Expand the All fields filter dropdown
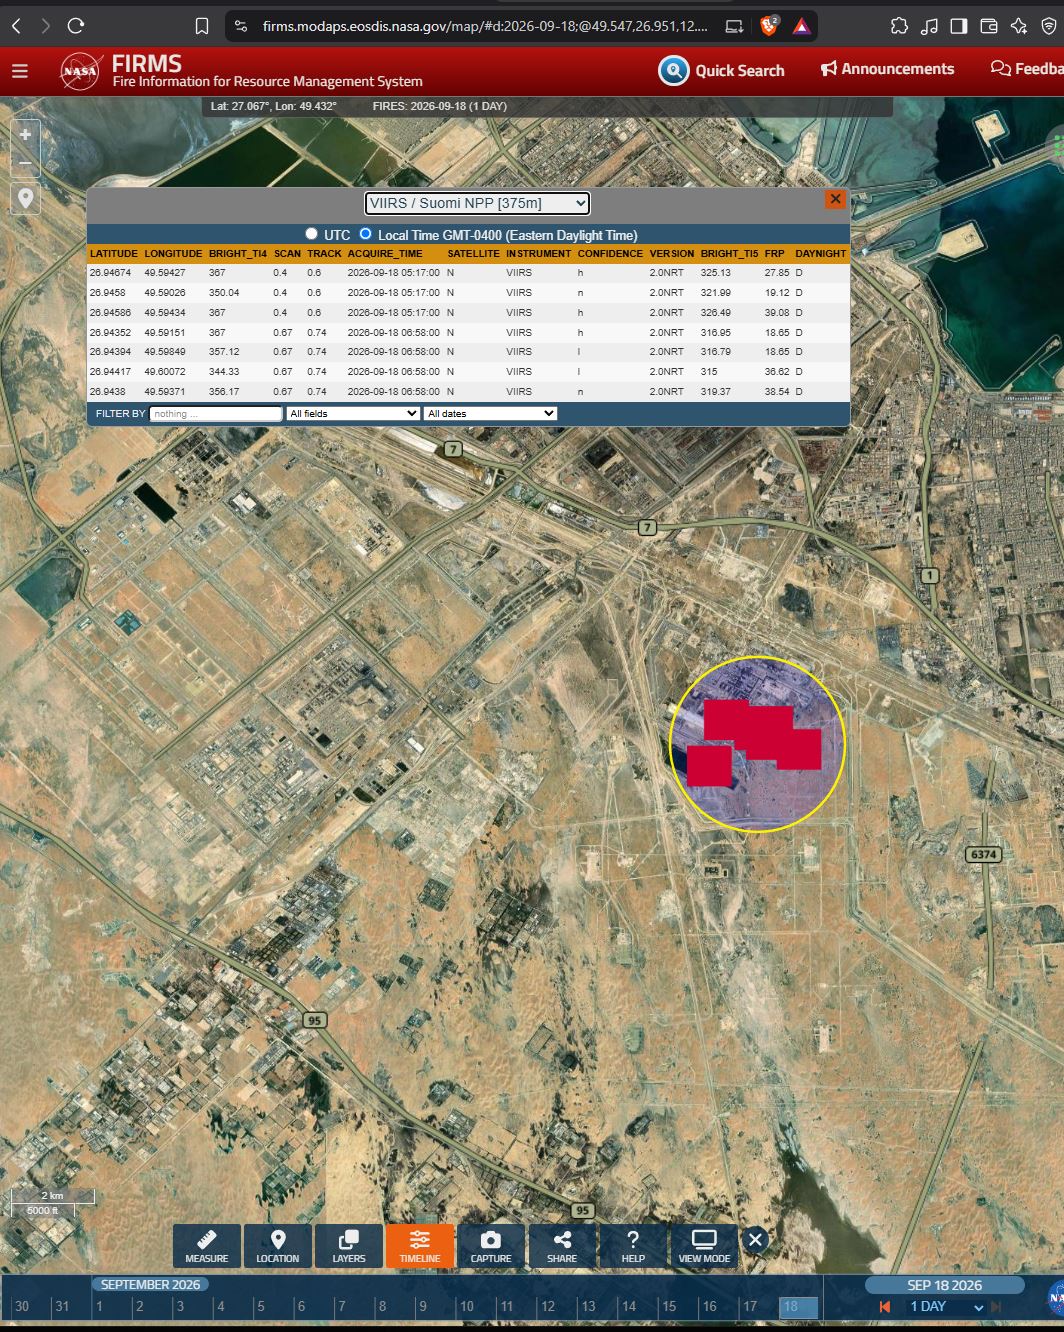 [x=353, y=413]
